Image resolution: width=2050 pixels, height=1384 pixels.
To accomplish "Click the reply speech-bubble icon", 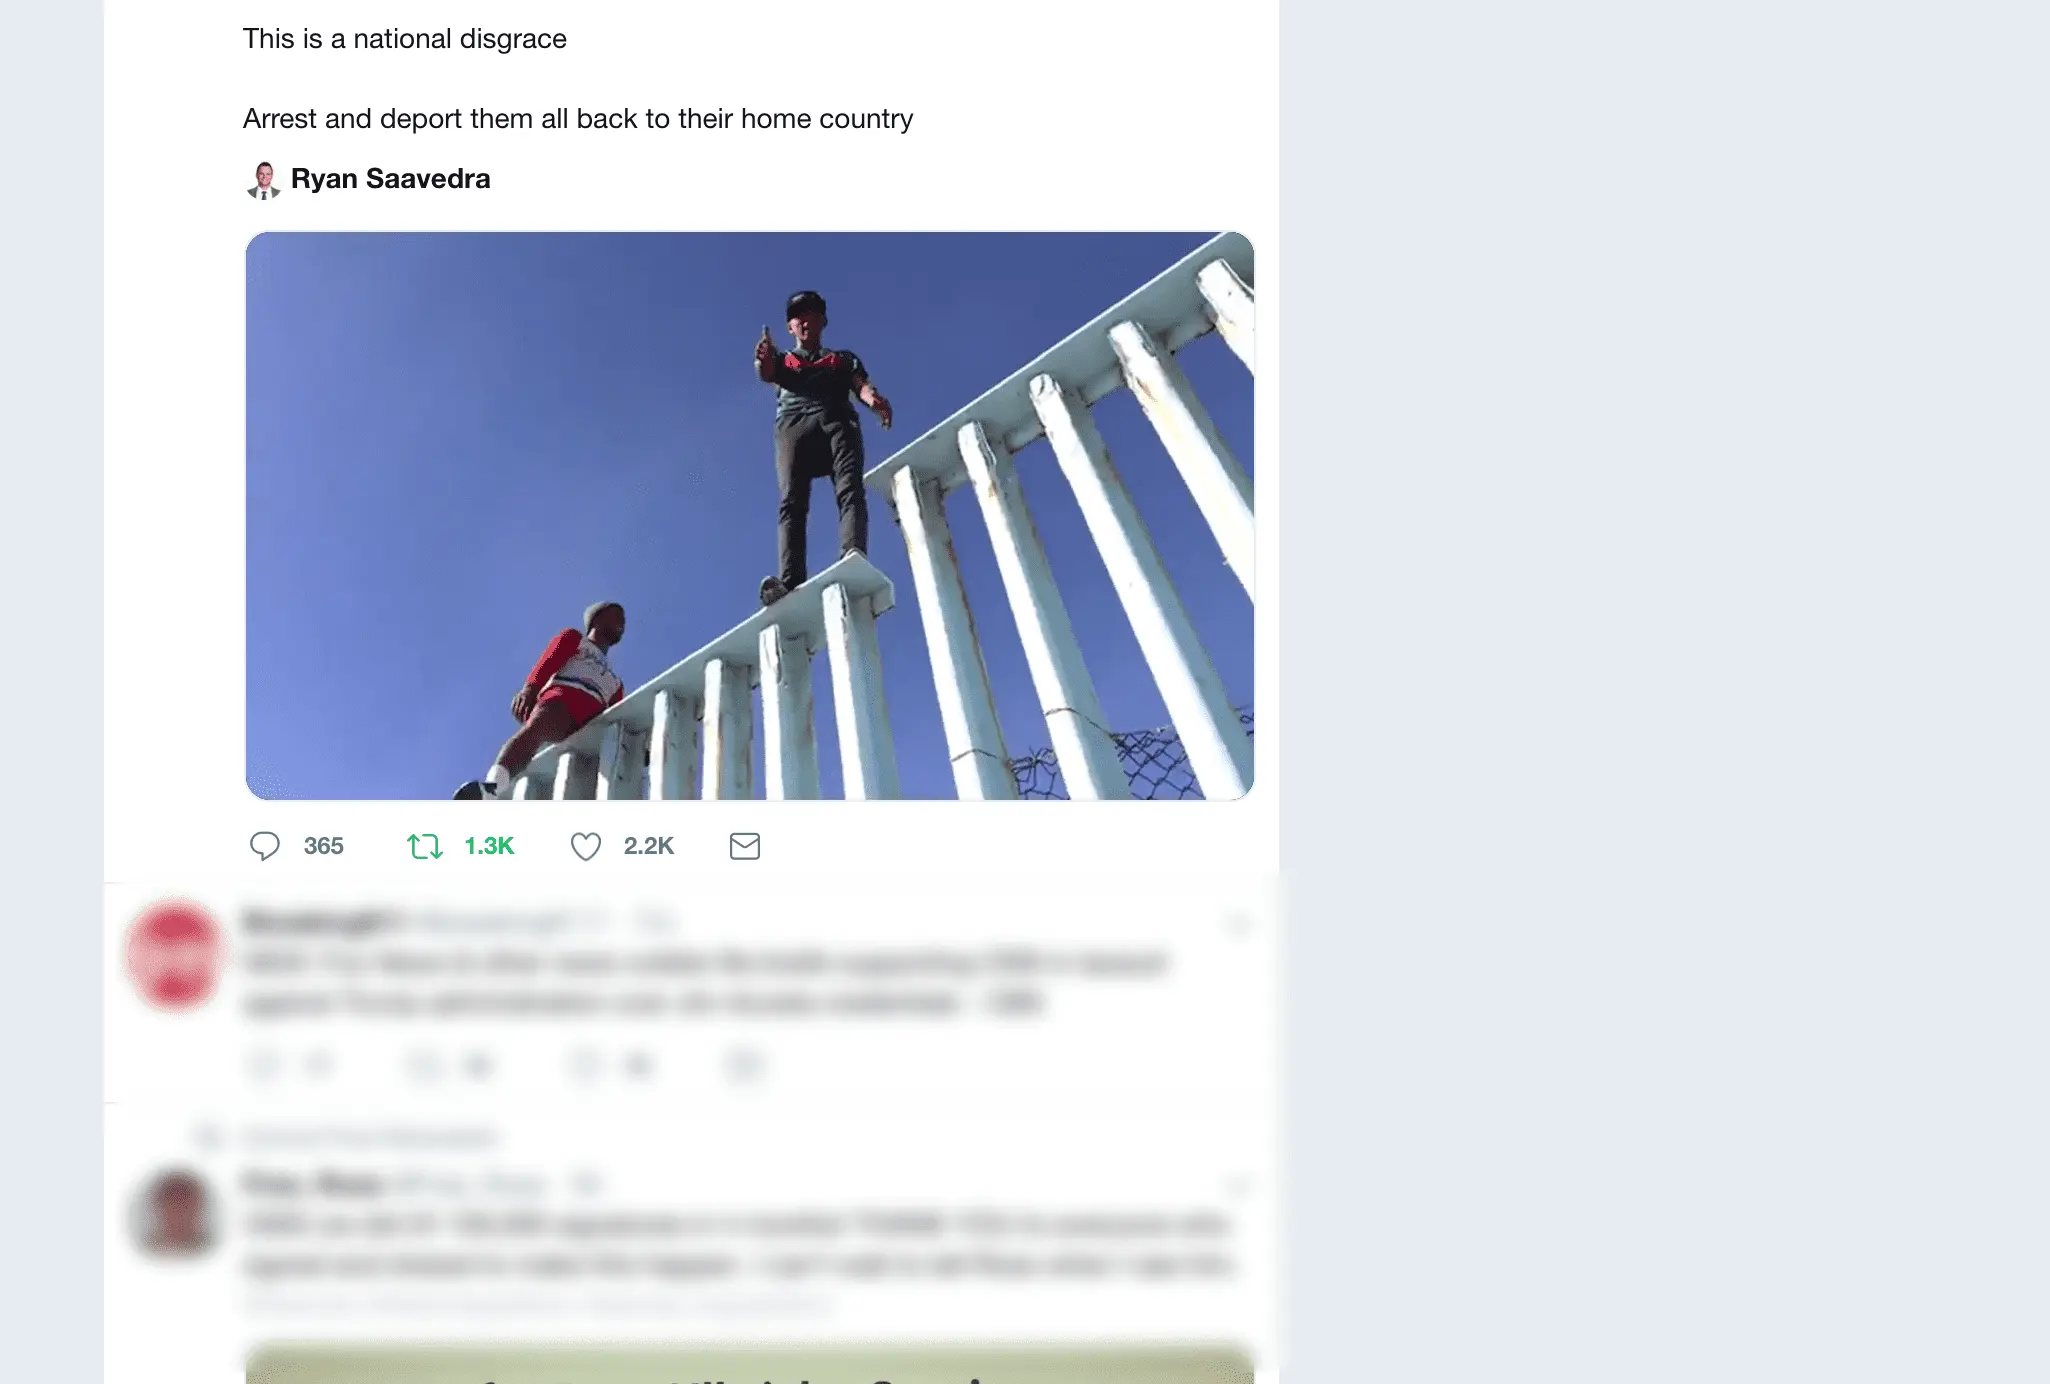I will tap(265, 846).
